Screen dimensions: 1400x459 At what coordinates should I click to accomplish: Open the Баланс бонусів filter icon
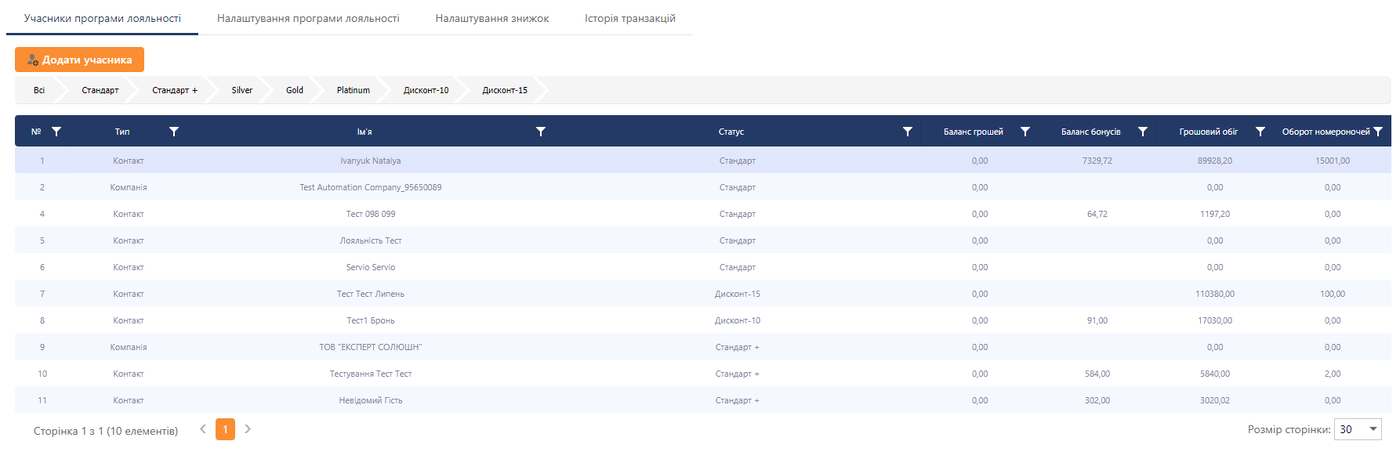point(1142,131)
